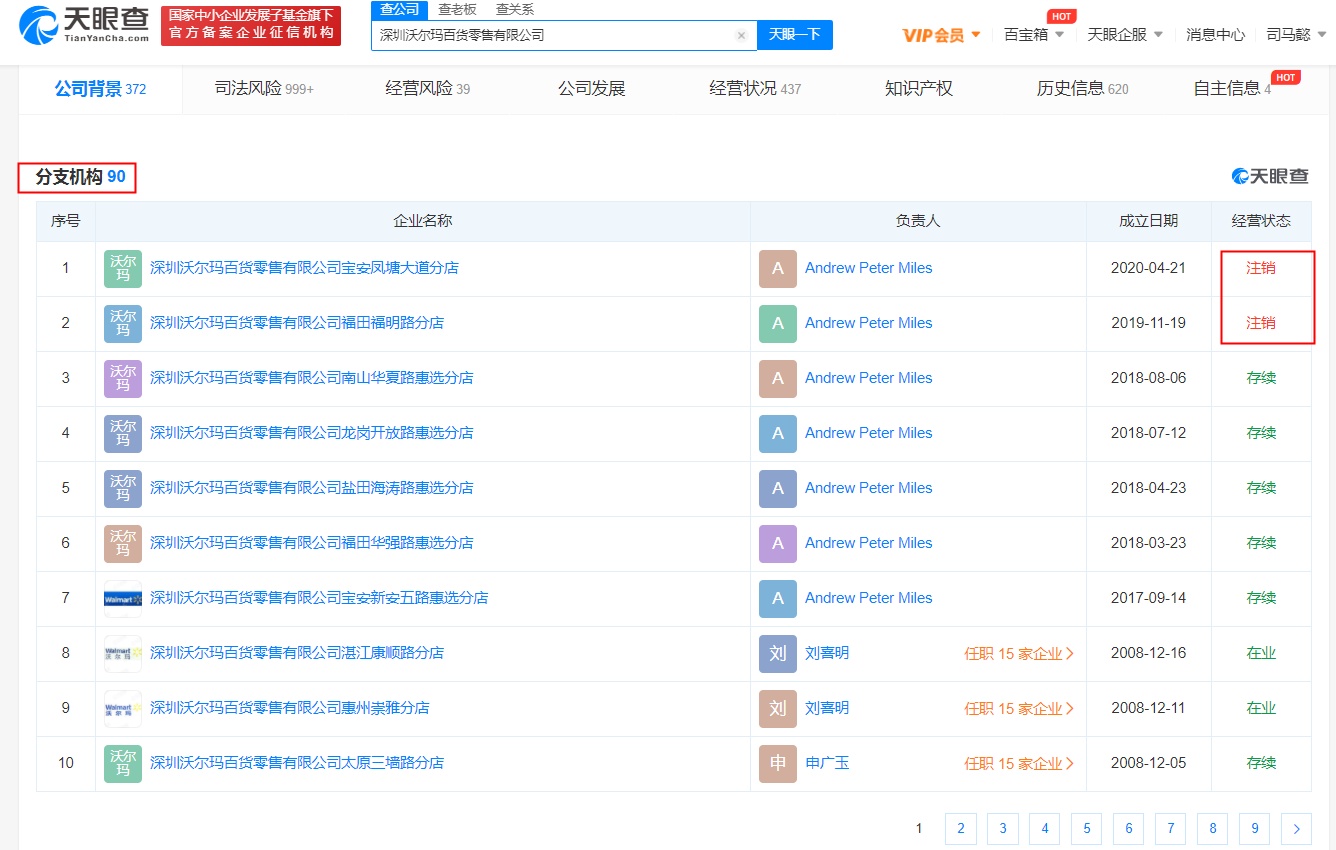Go to page 9 of branches

coord(1255,828)
